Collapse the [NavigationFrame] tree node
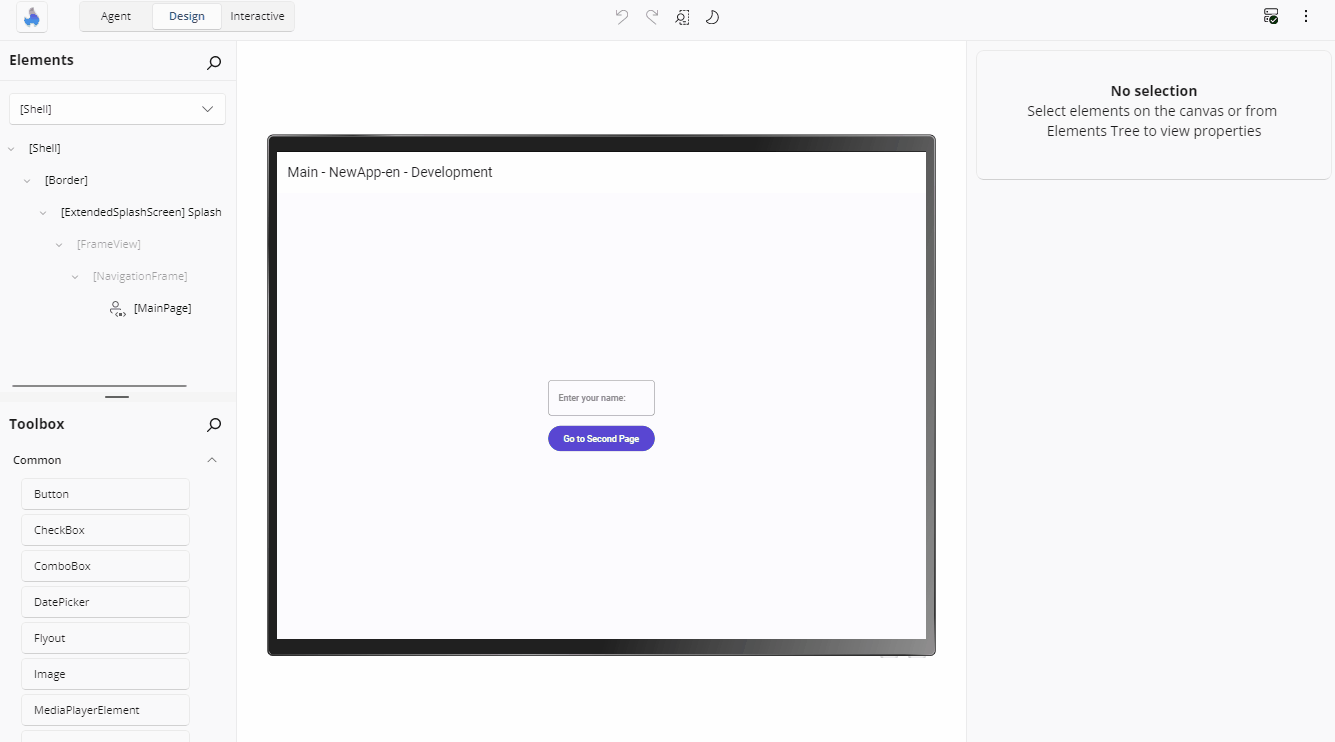 pyautogui.click(x=74, y=276)
